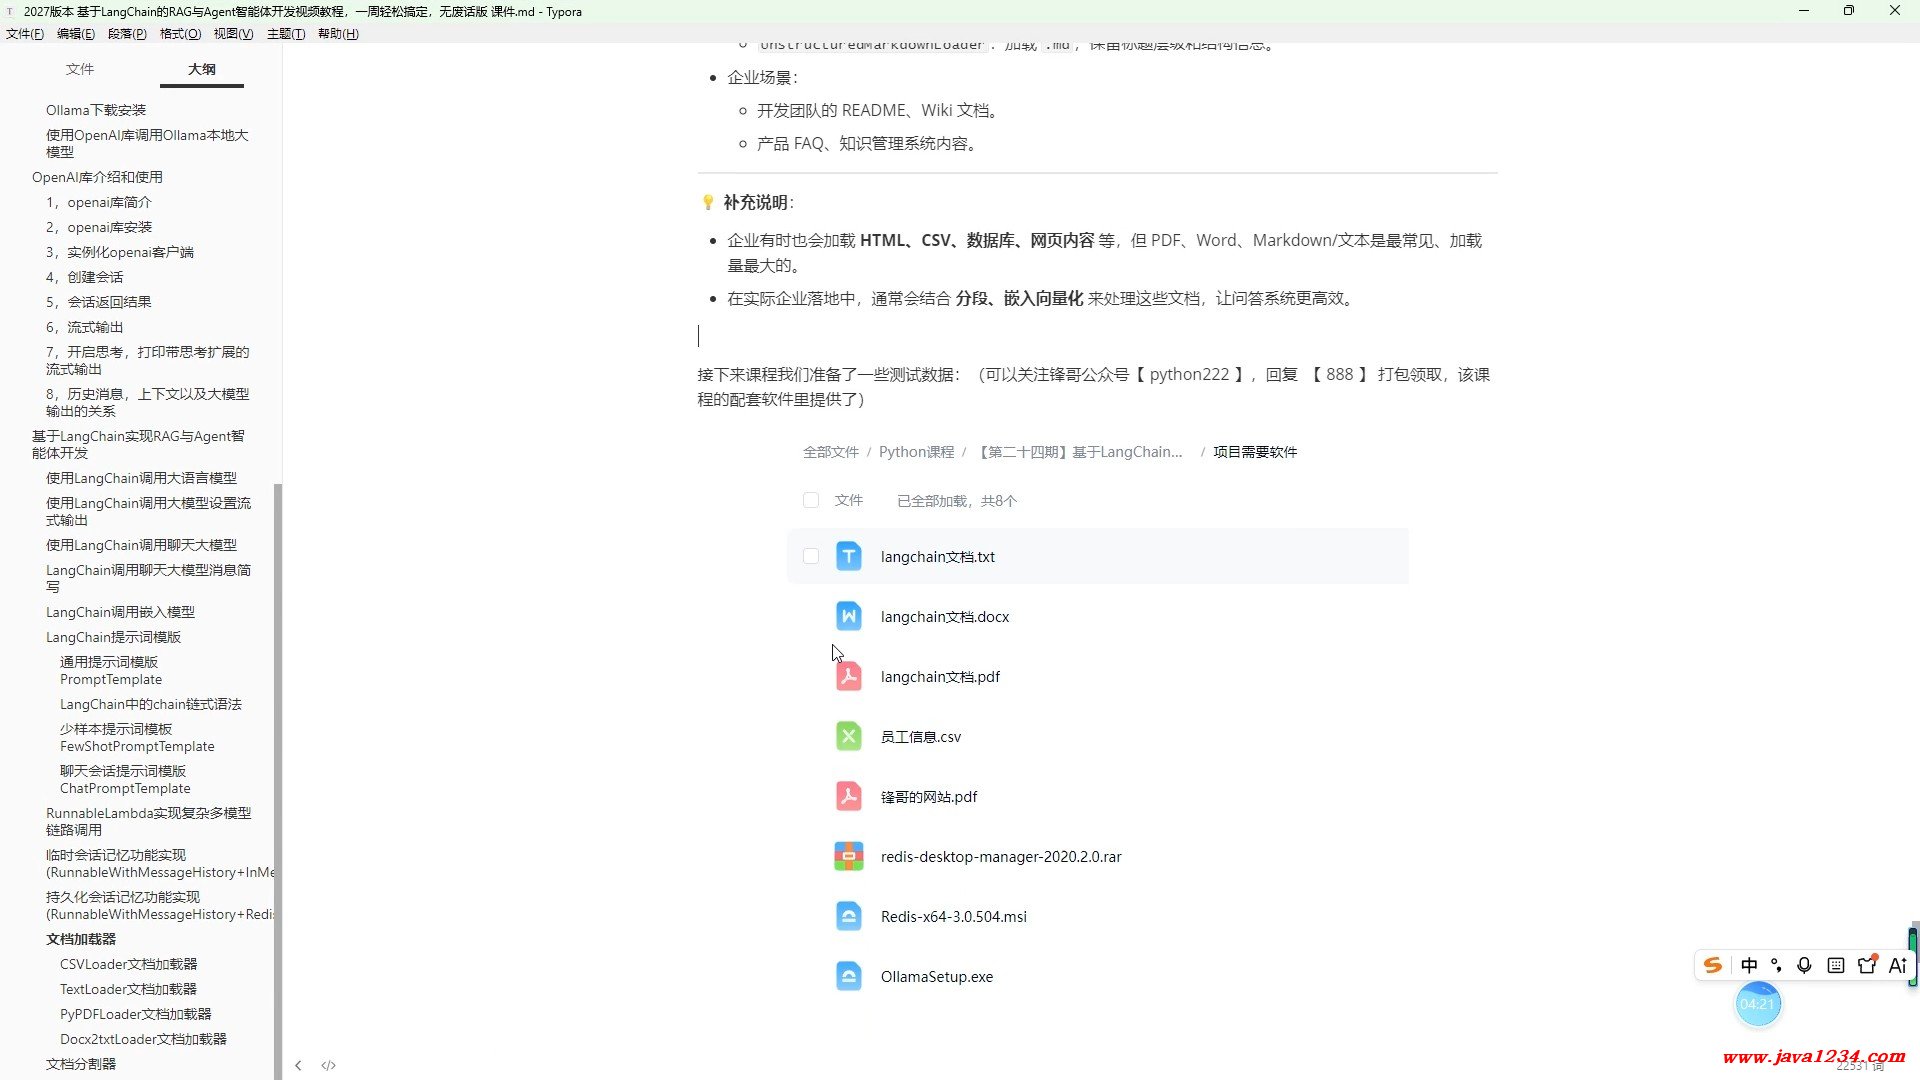1920x1080 pixels.
Task: Collapse sidebar with back arrow icon
Action: click(x=298, y=1066)
